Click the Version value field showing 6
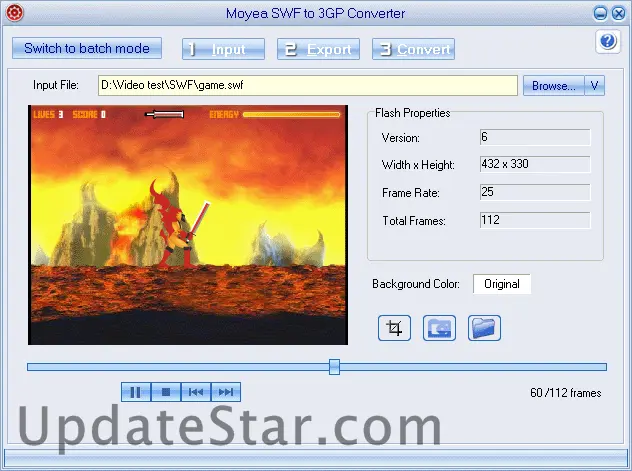 tap(535, 137)
